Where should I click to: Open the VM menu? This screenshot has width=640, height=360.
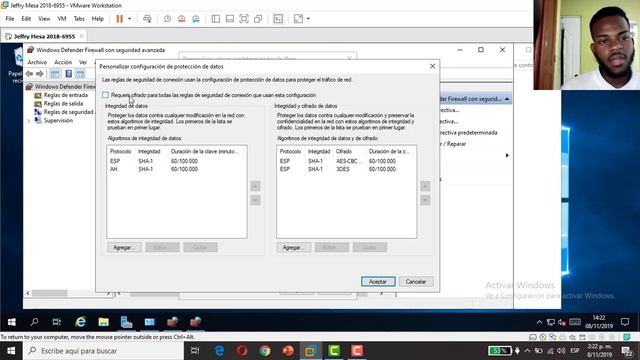point(62,19)
